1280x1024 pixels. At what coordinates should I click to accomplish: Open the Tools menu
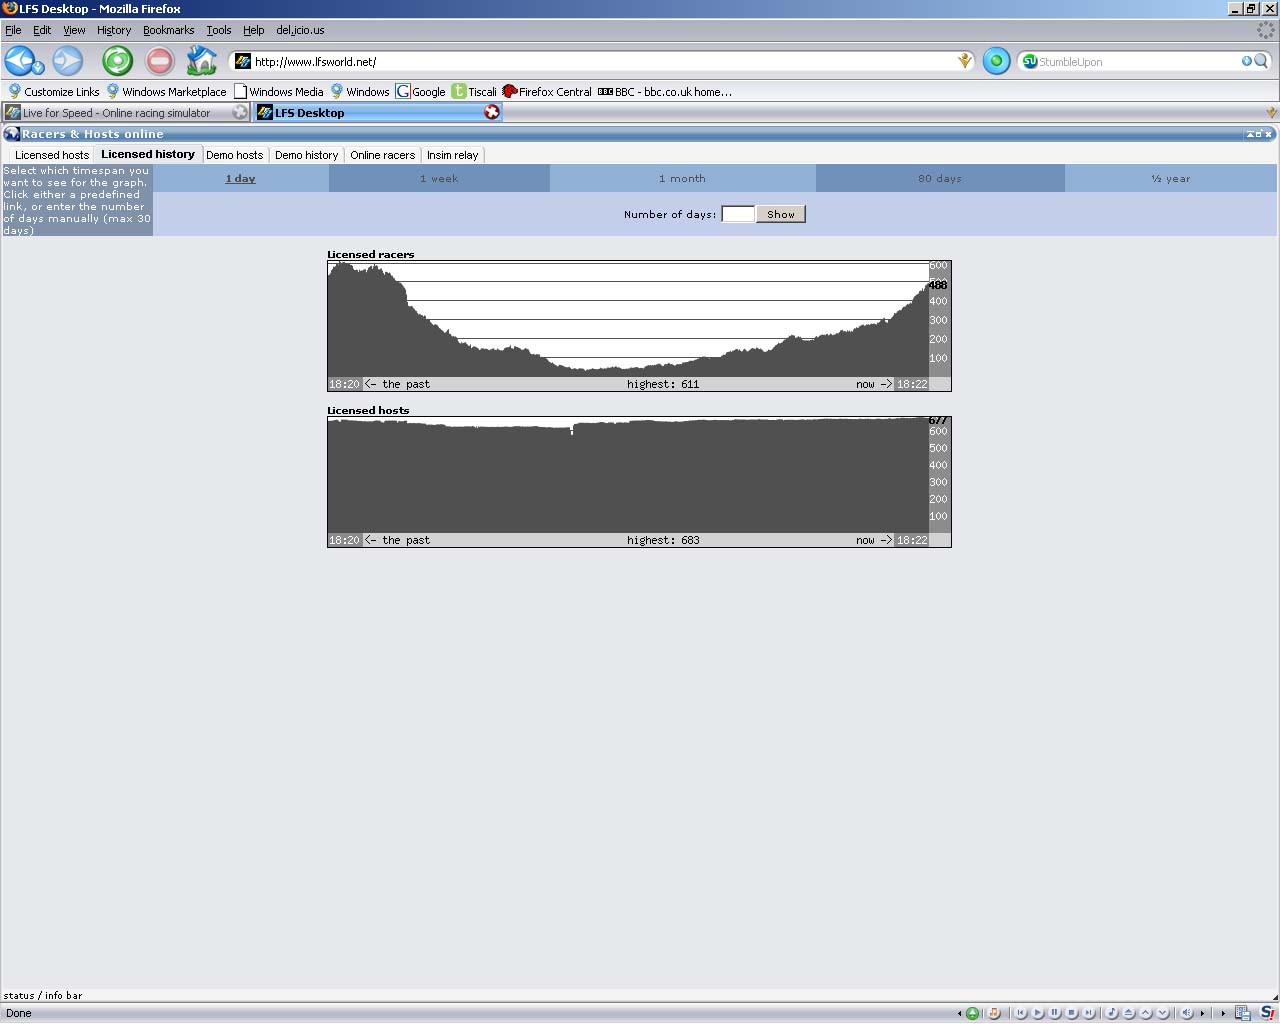pos(218,30)
